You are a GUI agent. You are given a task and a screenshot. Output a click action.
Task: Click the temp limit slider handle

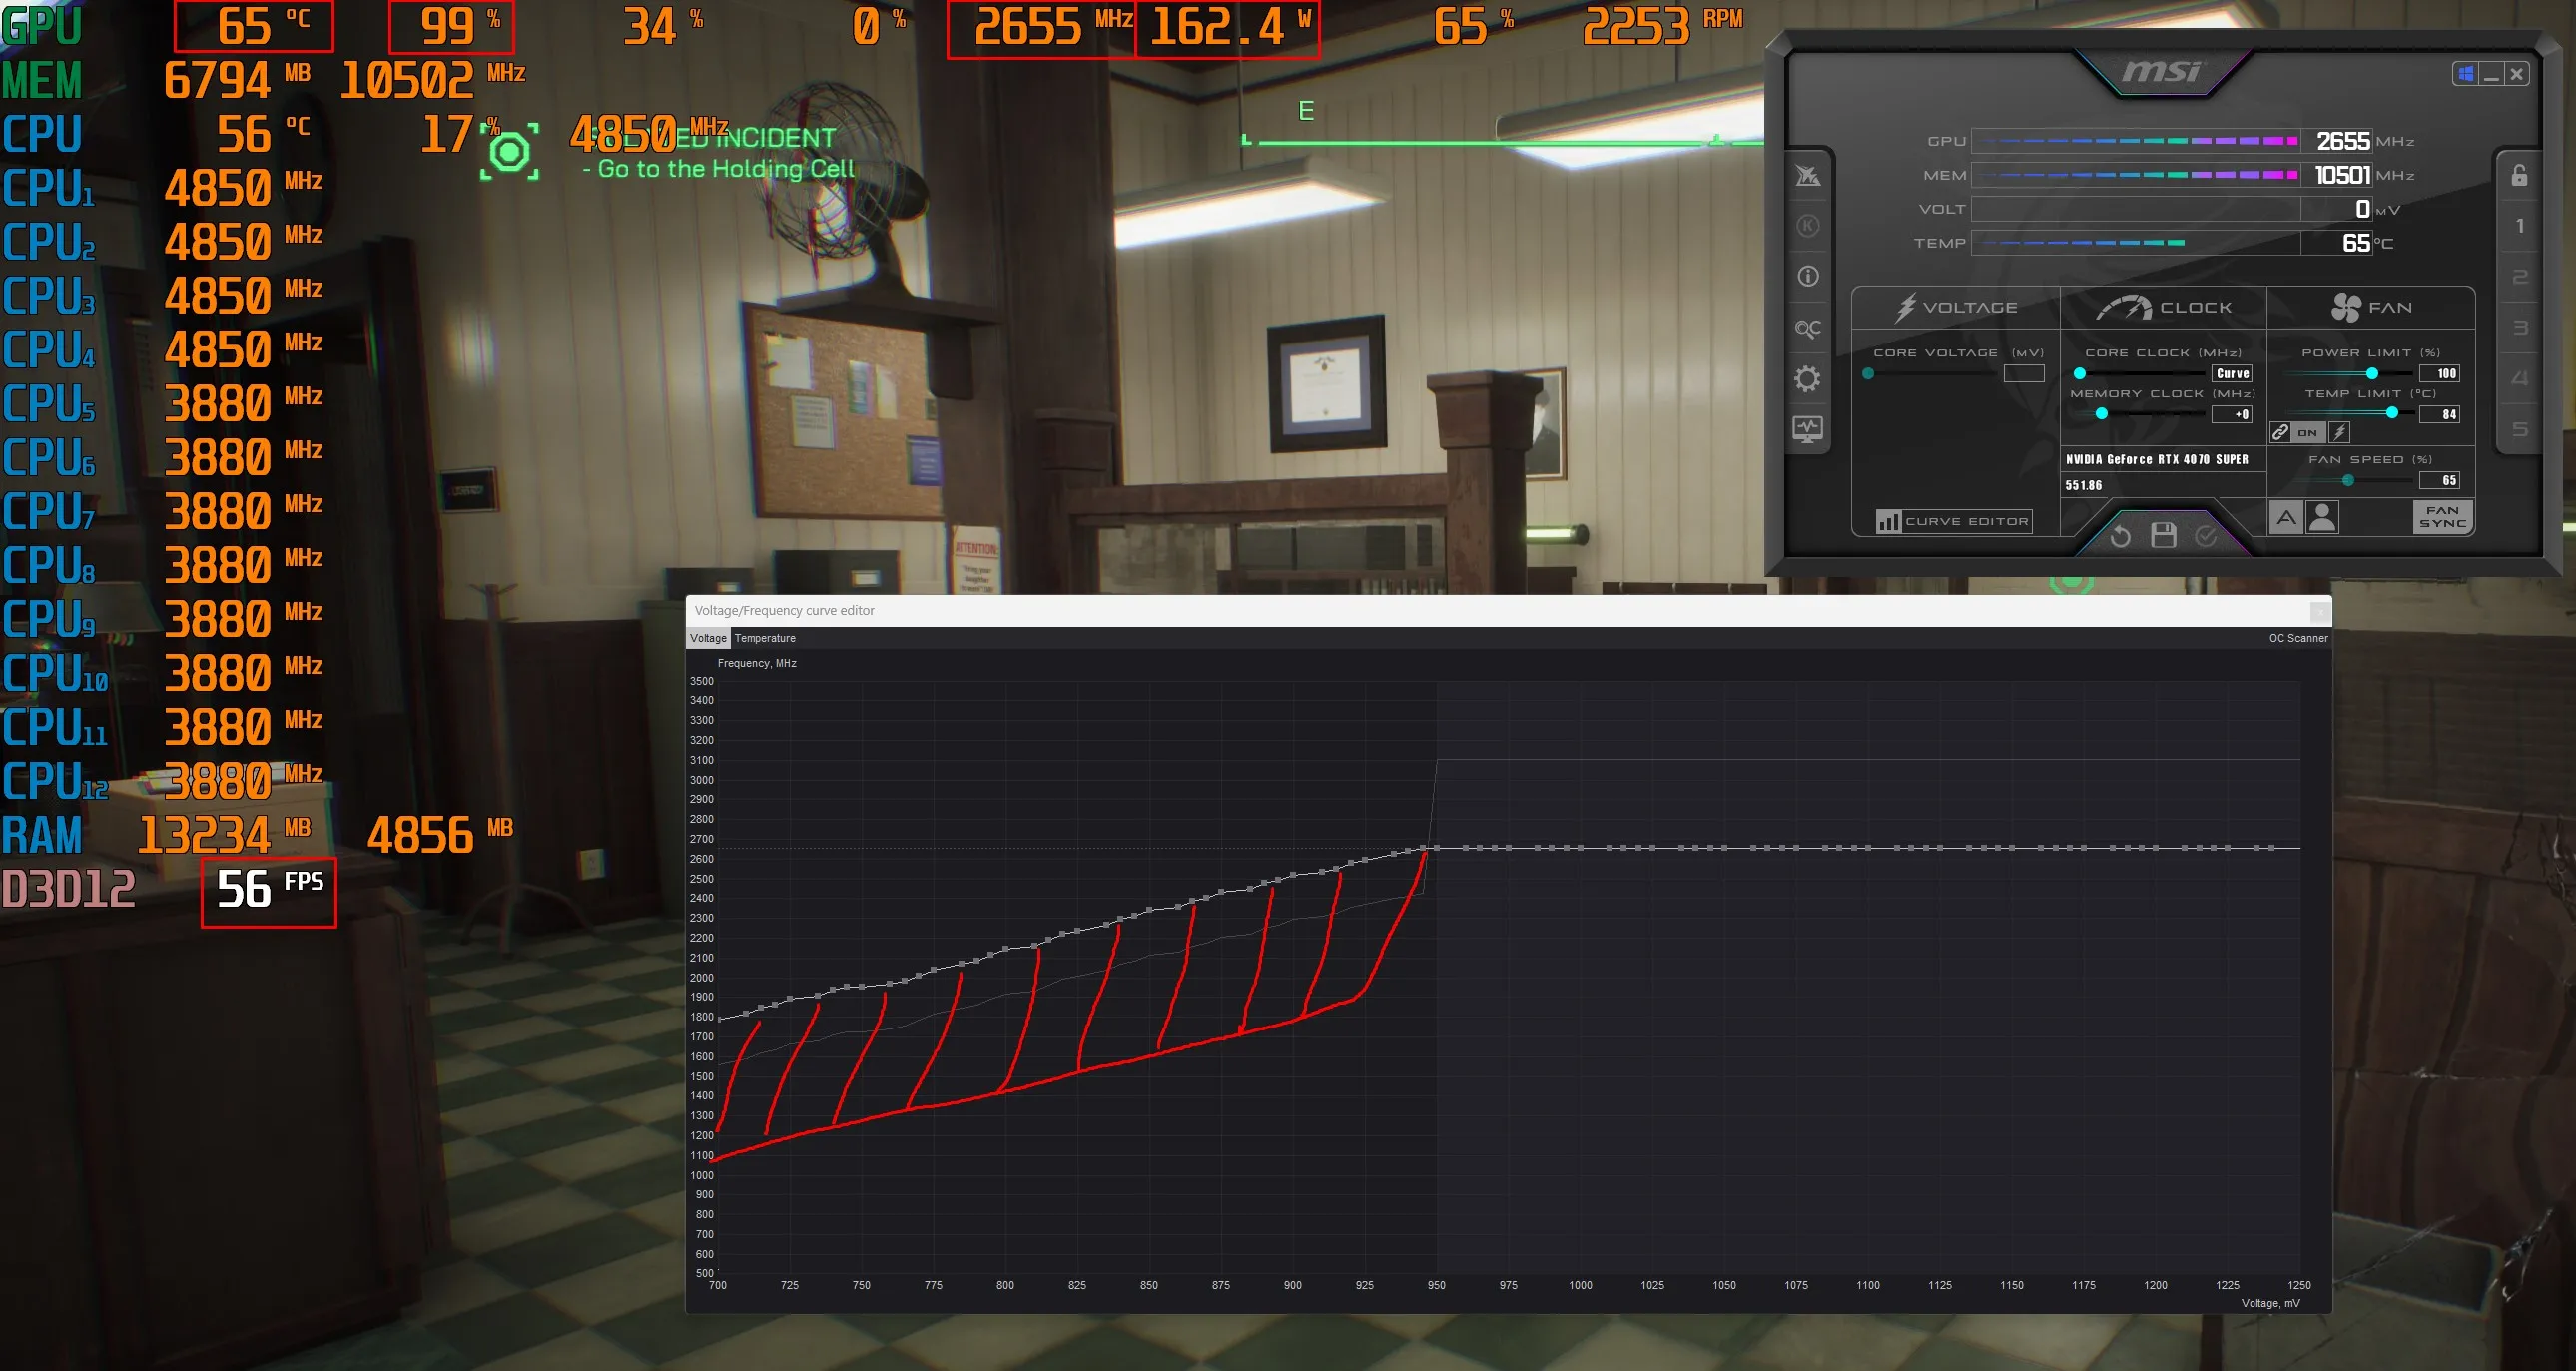(x=2391, y=413)
